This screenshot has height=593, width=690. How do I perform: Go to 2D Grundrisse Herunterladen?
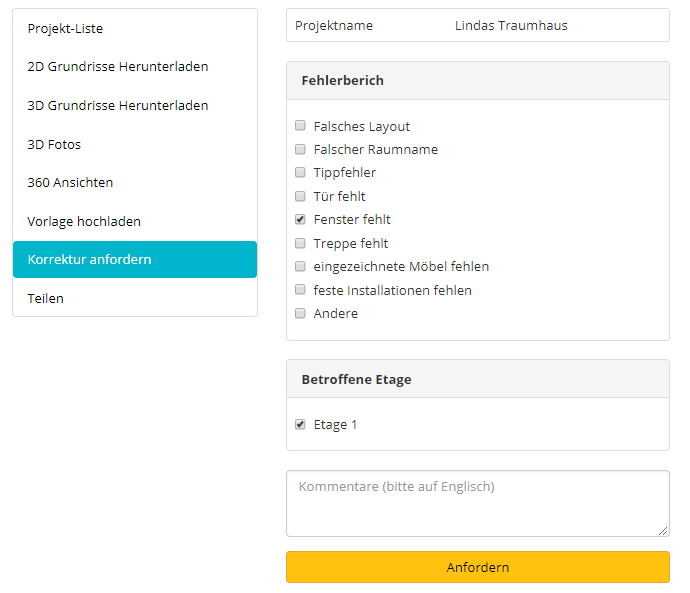coord(135,67)
